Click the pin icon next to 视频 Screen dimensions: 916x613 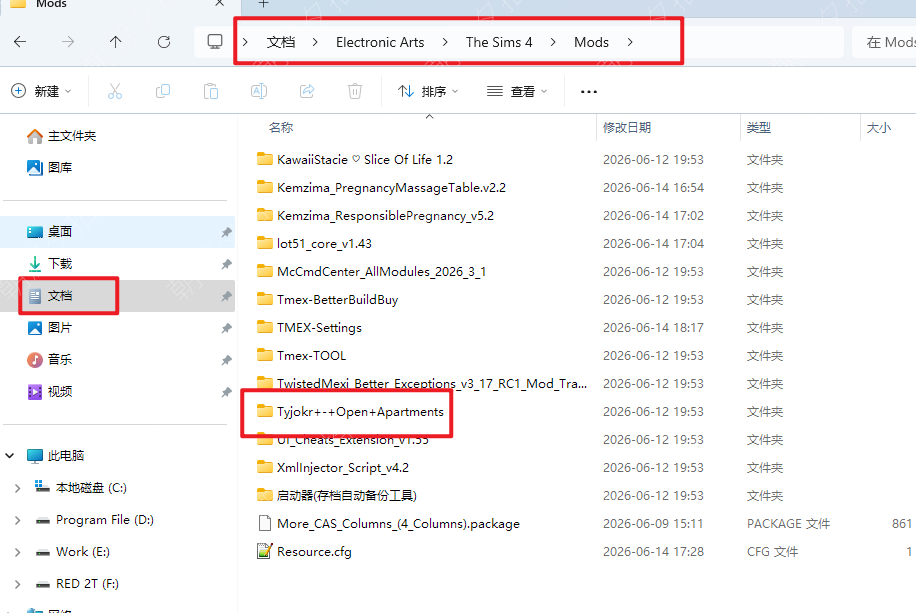(x=226, y=392)
